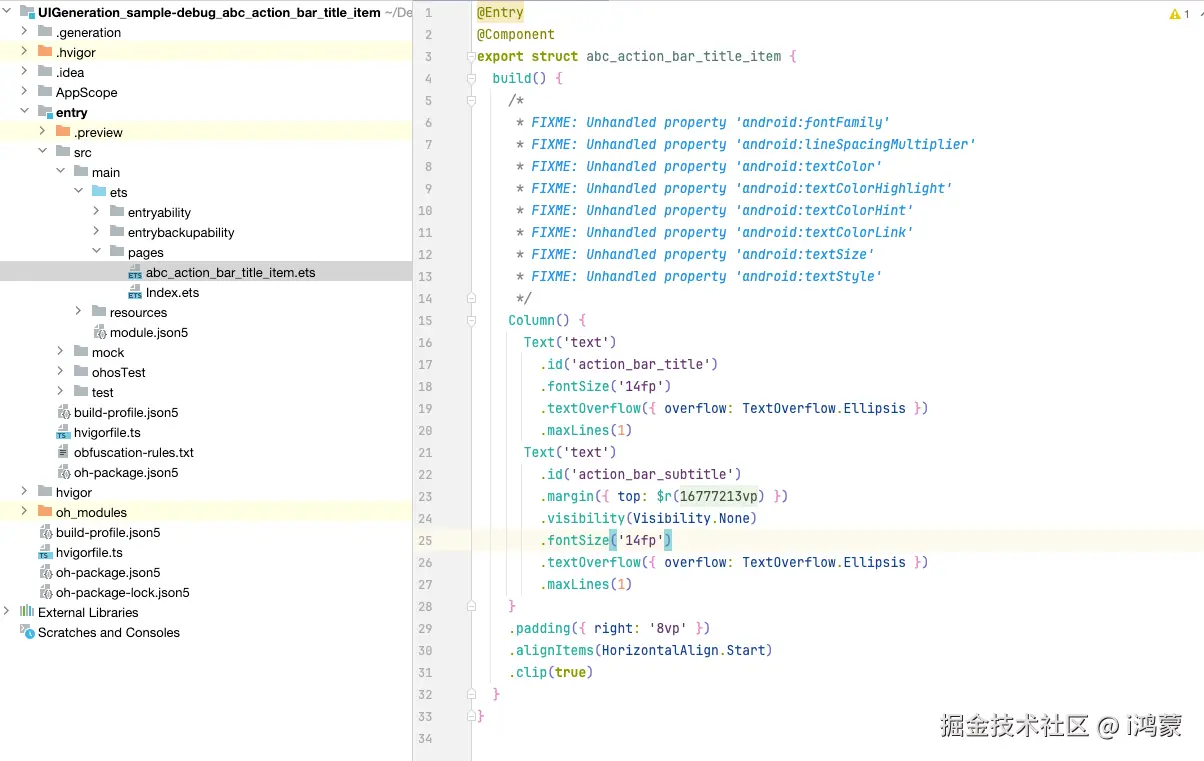
Task: Expand the .preview folder arrow
Action: pos(44,132)
